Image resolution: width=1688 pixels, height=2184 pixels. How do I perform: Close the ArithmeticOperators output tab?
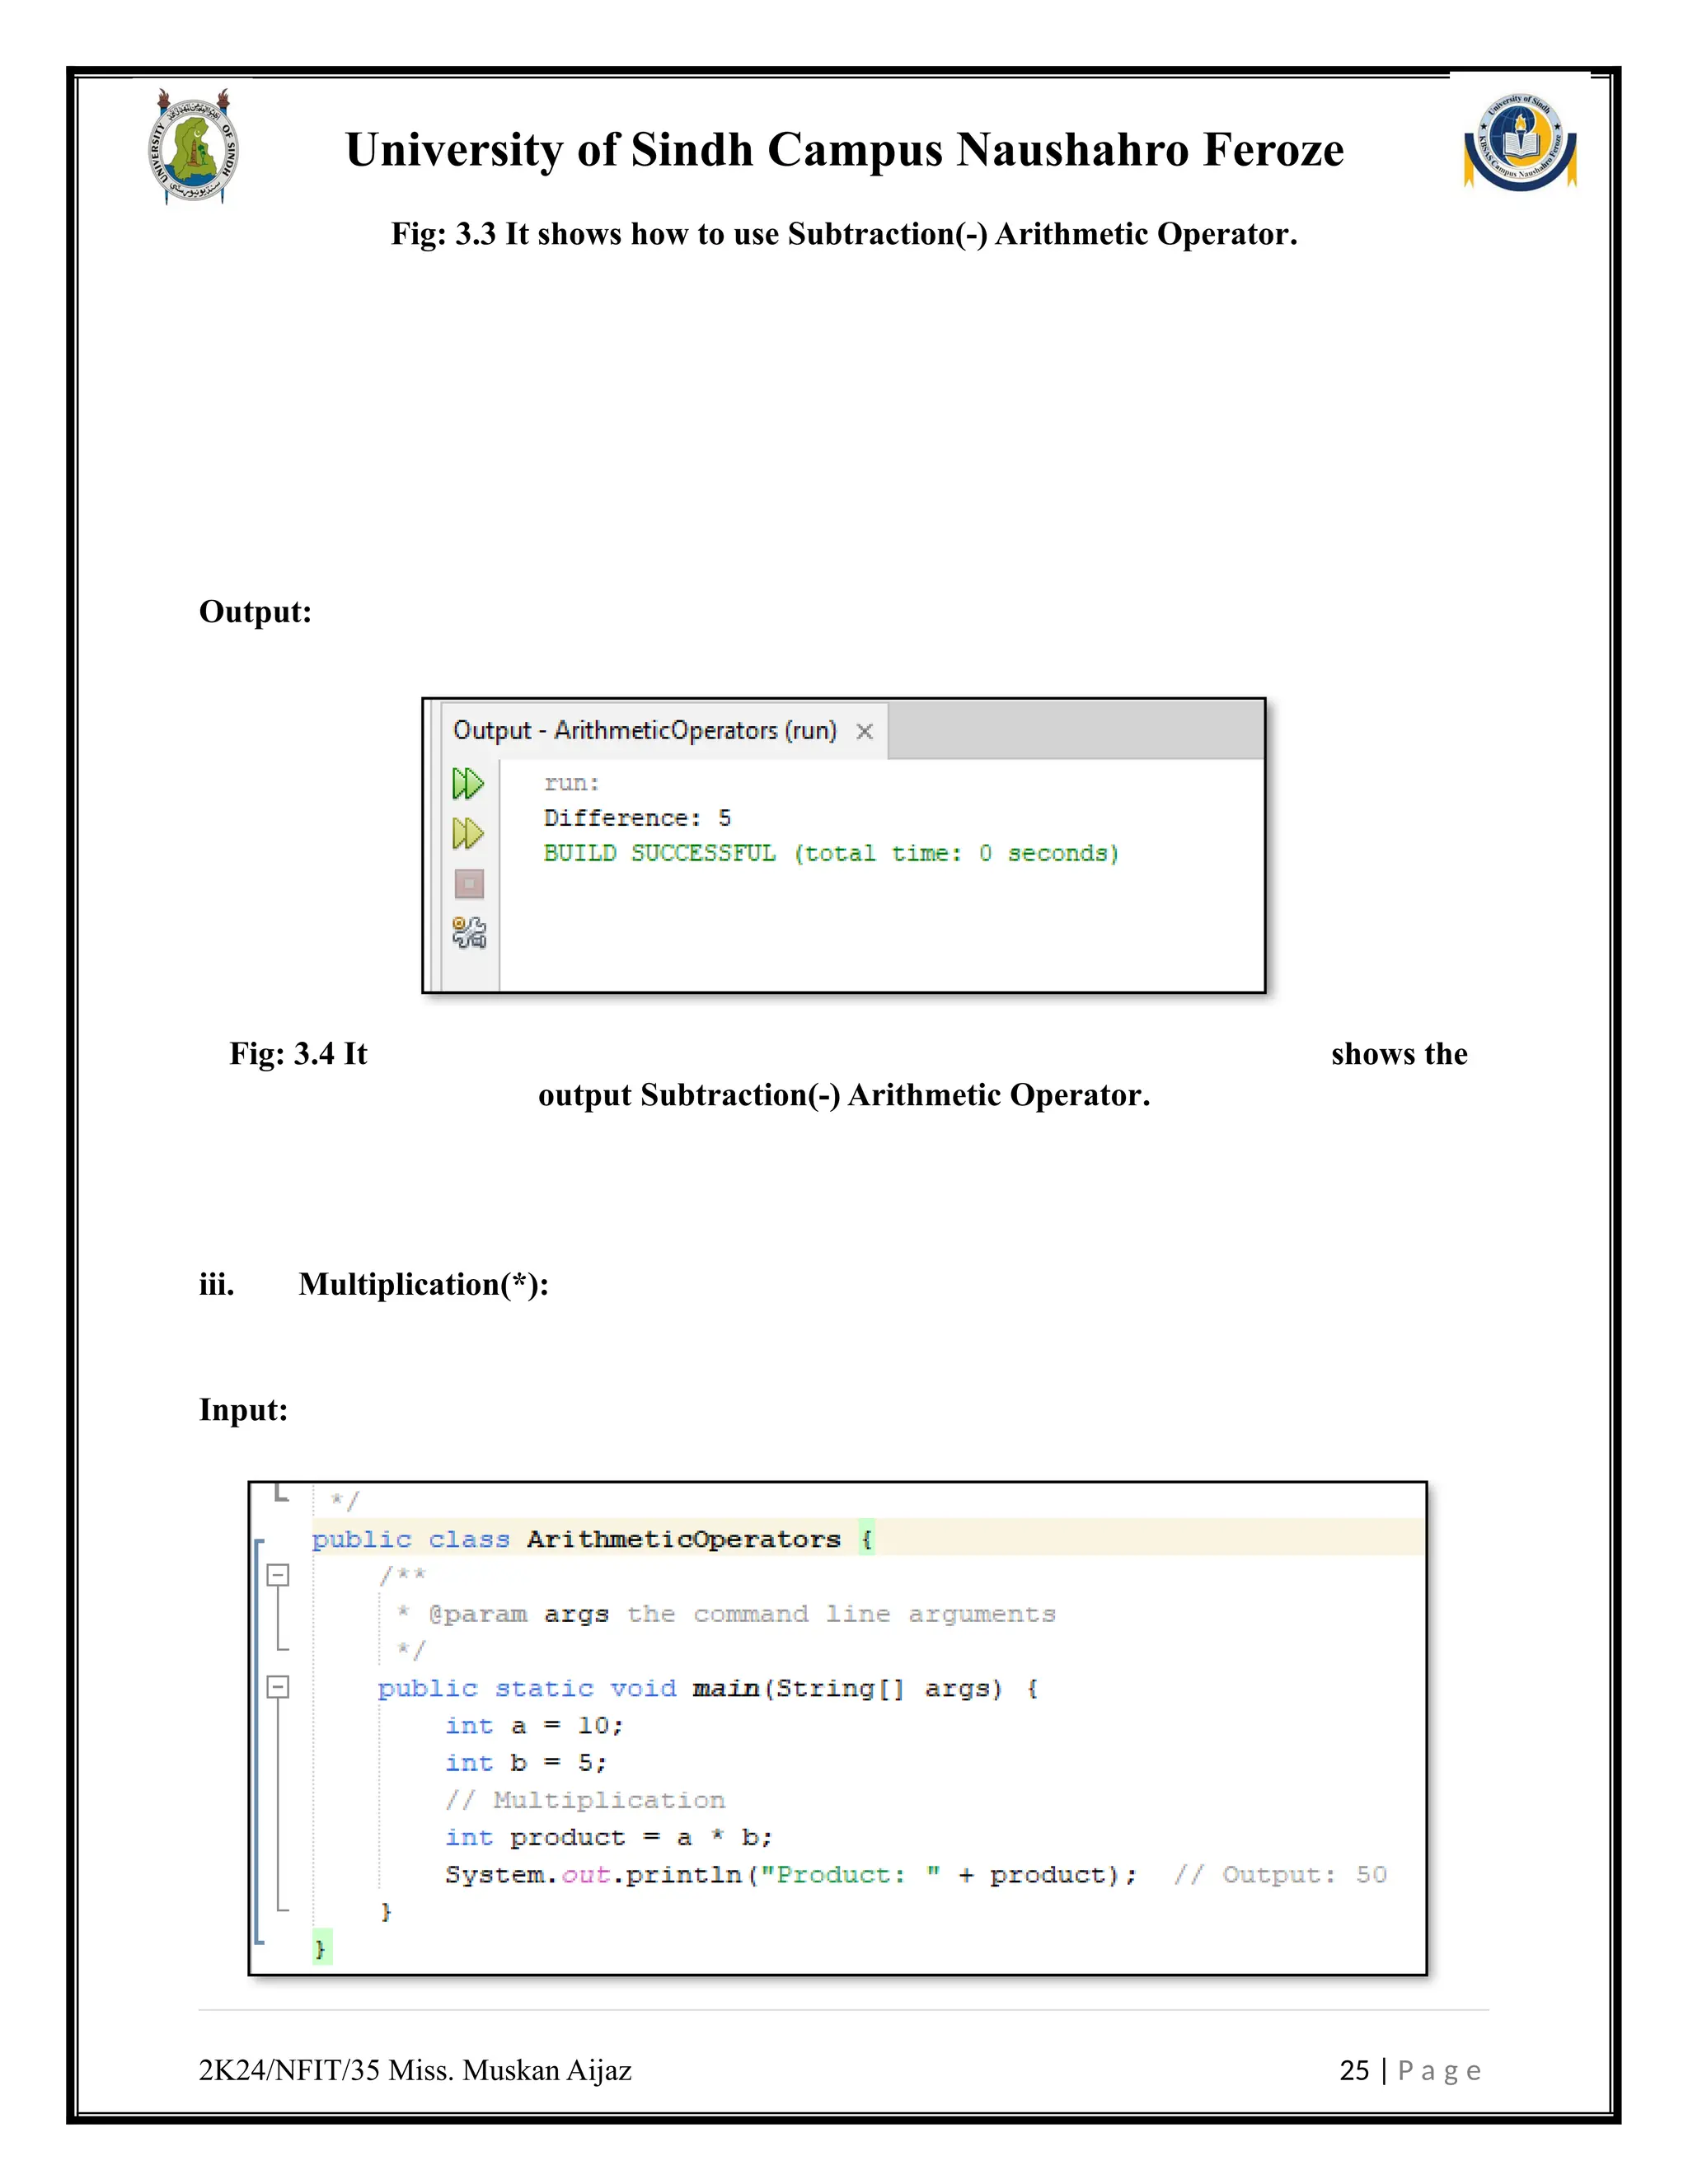(864, 731)
